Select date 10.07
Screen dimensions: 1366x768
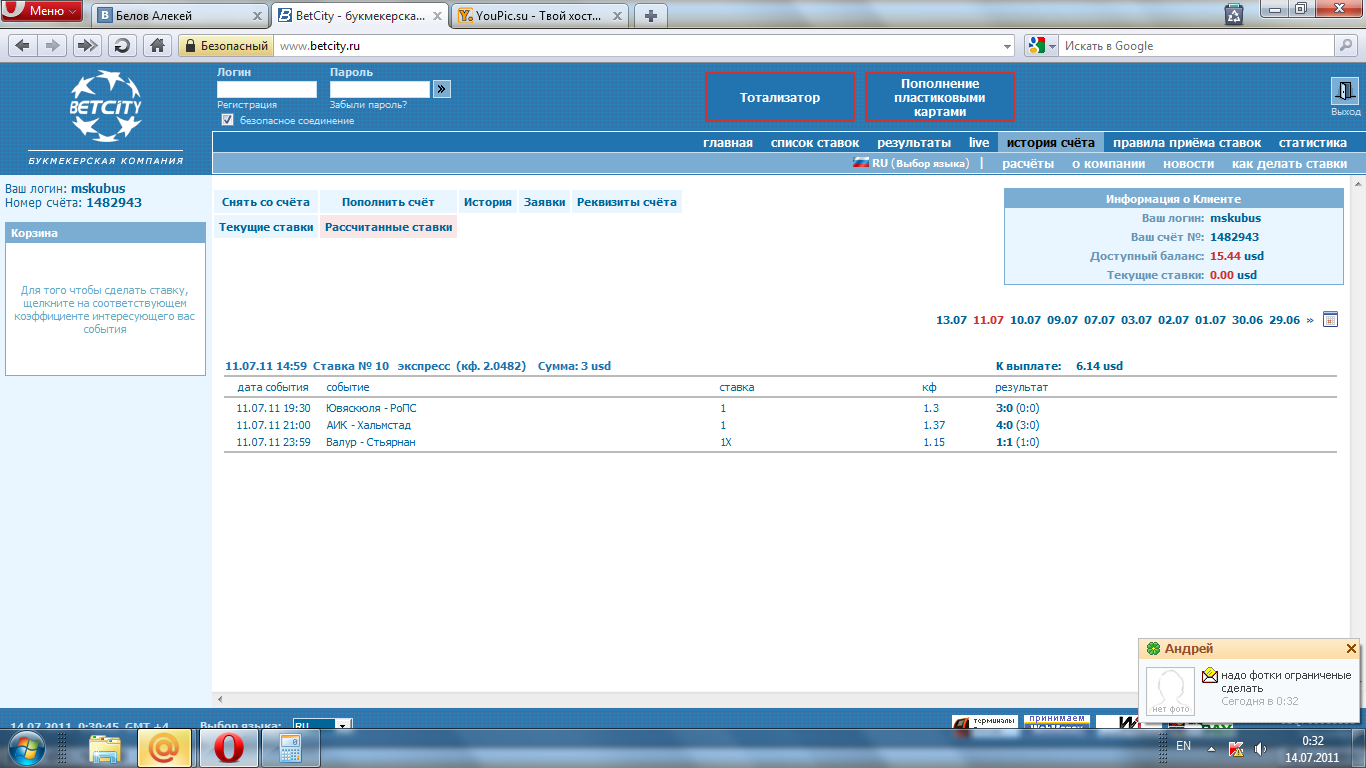[x=1025, y=320]
